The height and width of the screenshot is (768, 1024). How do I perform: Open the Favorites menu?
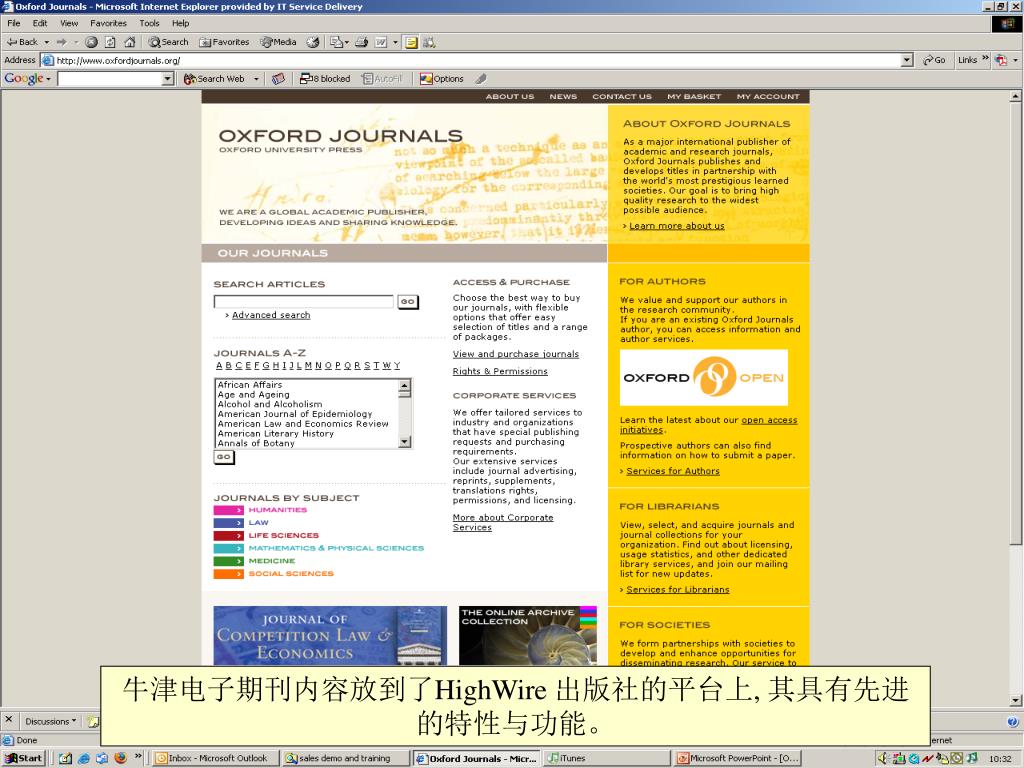tap(108, 24)
